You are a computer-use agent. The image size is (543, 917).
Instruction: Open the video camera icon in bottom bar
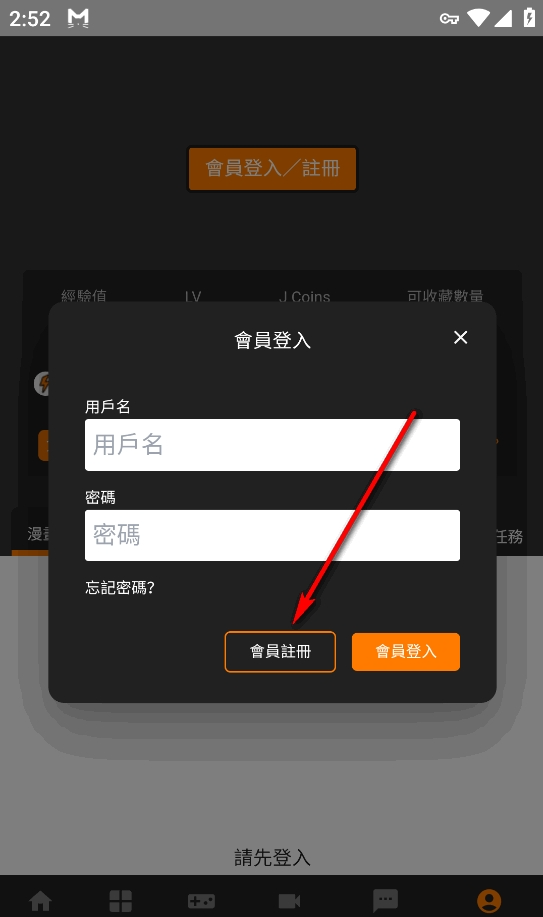pos(289,901)
